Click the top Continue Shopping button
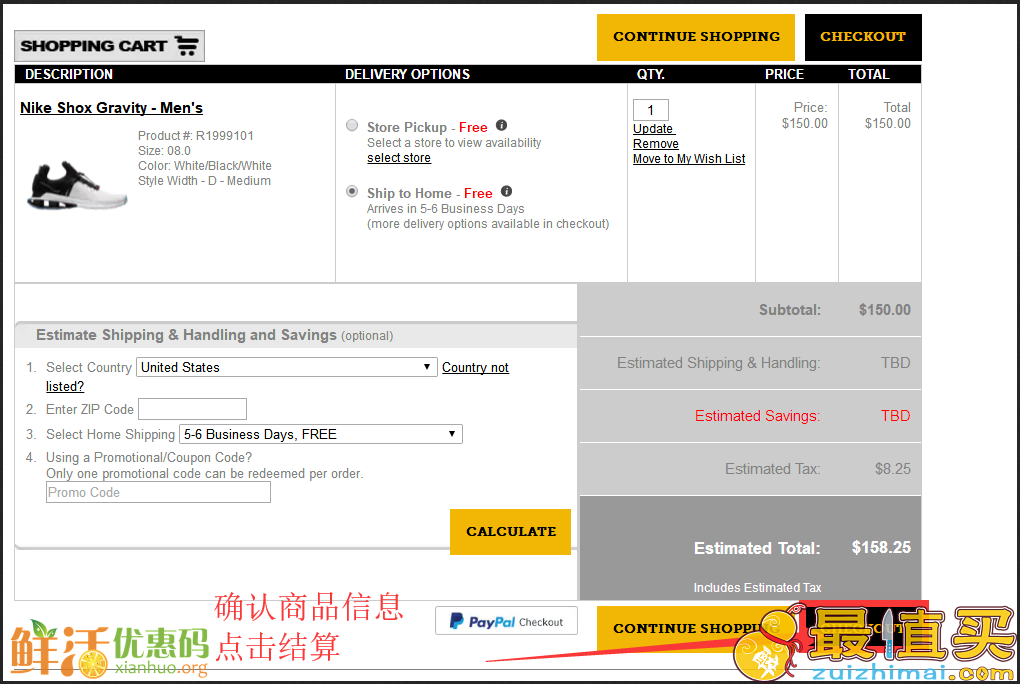1020x684 pixels. click(x=696, y=37)
